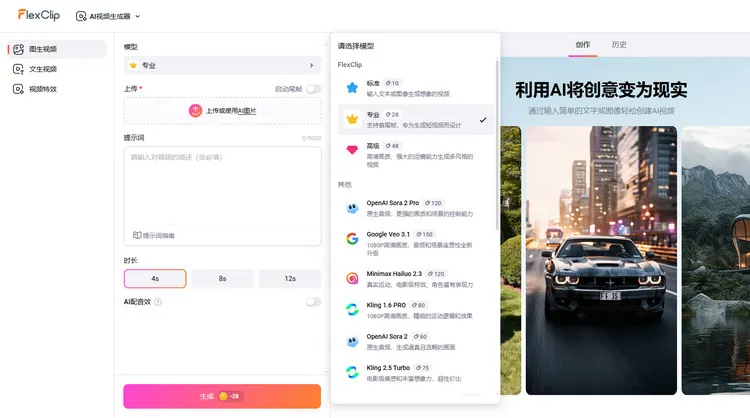Click the AI video generator icon in header
Image resolution: width=750 pixels, height=418 pixels.
(81, 16)
